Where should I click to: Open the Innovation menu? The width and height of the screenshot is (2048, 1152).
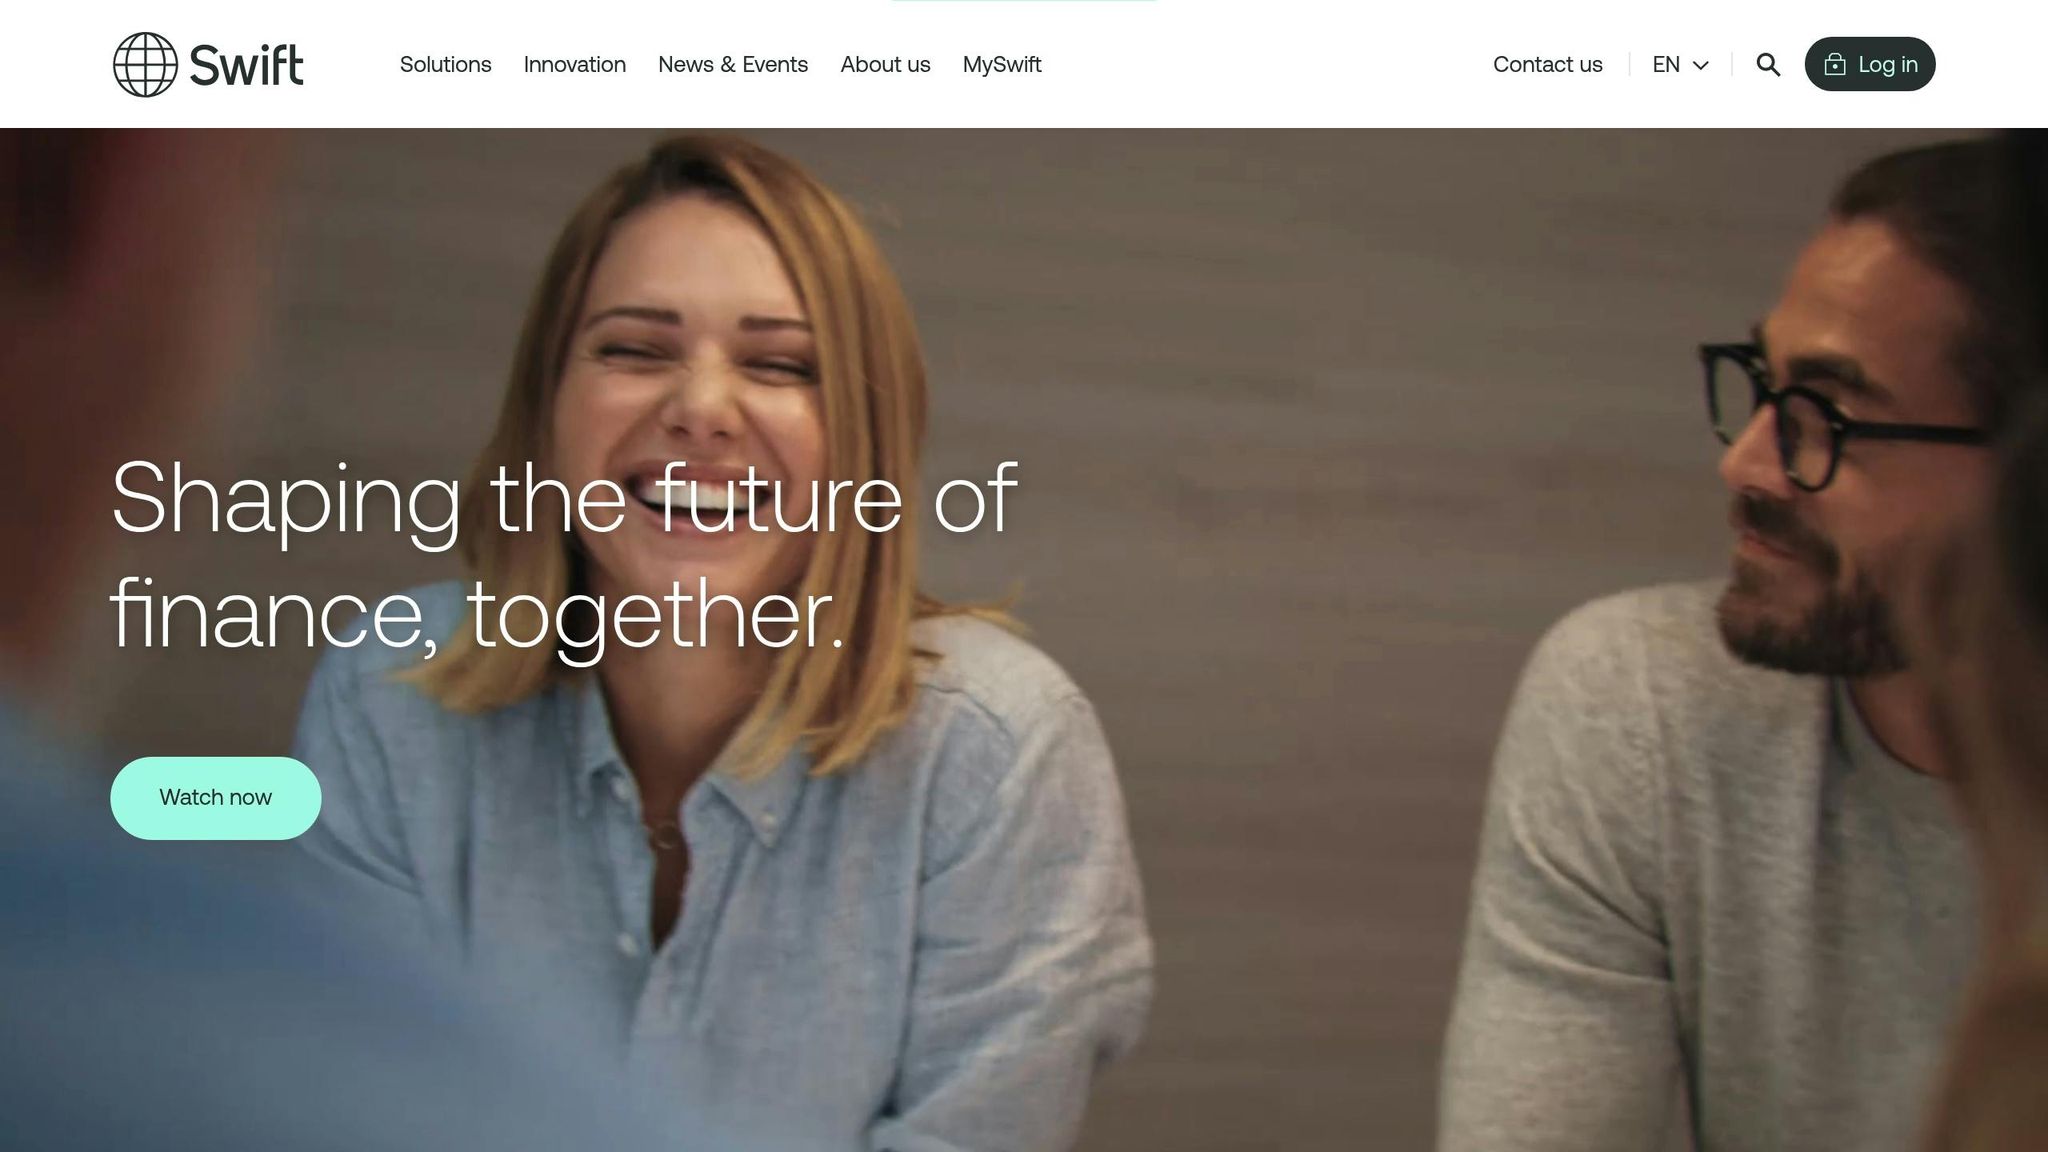pos(574,64)
